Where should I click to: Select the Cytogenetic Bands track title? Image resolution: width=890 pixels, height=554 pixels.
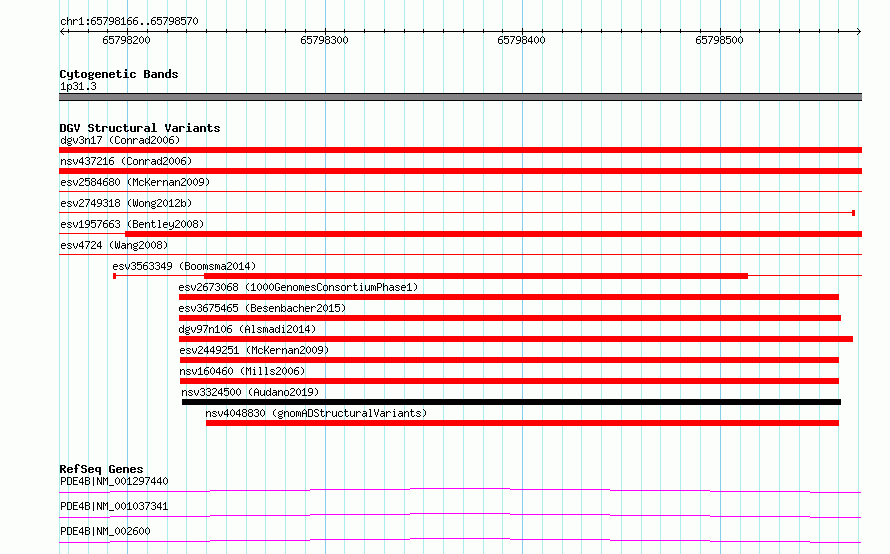pos(119,74)
